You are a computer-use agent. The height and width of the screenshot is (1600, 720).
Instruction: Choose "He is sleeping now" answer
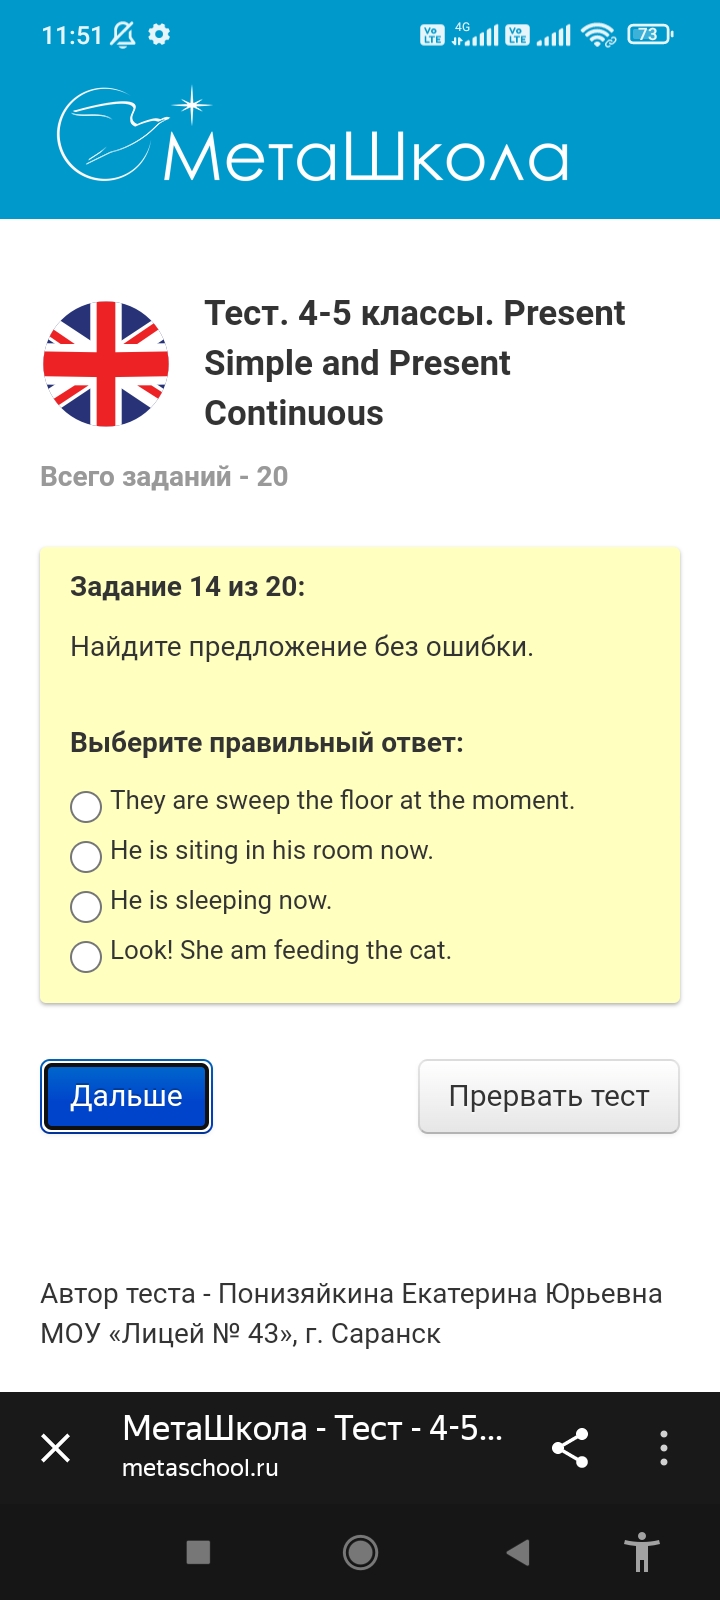[86, 906]
